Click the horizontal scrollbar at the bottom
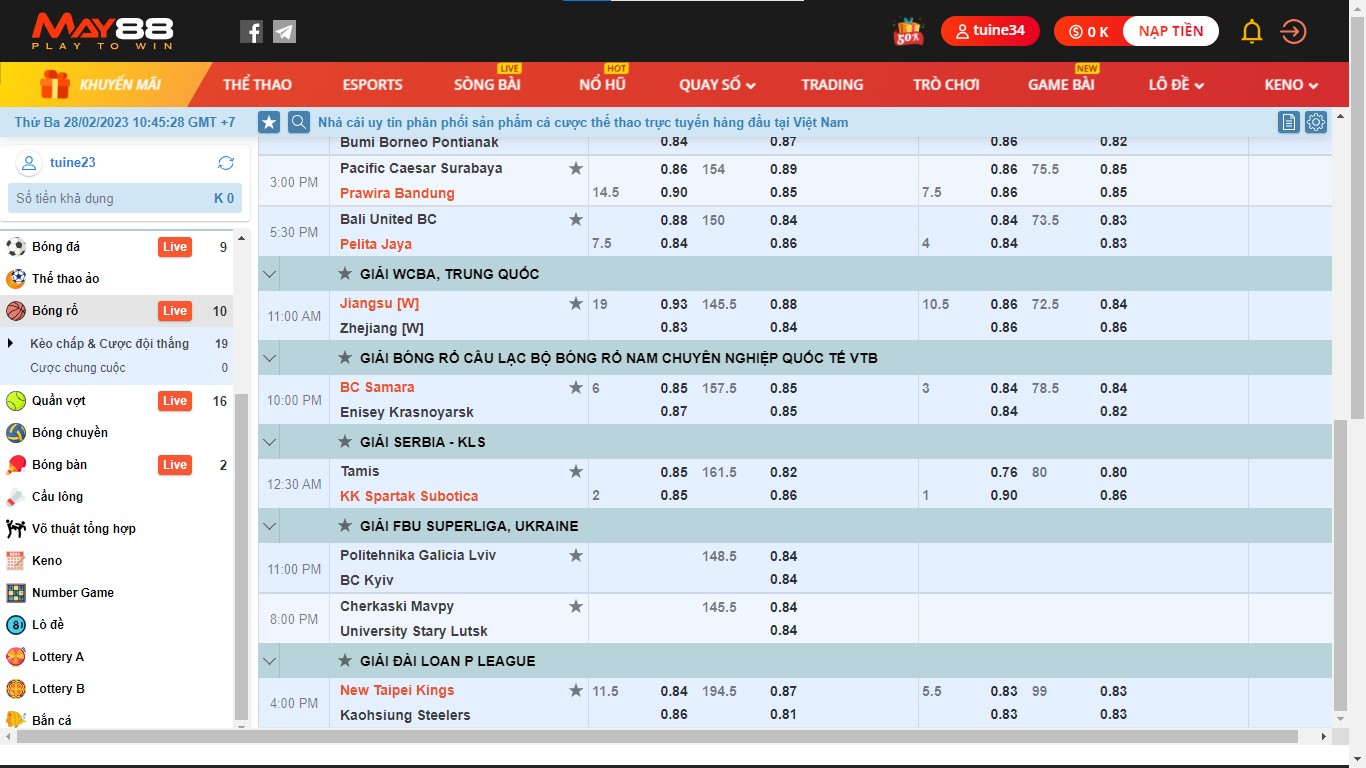1366x768 pixels. [x=657, y=736]
